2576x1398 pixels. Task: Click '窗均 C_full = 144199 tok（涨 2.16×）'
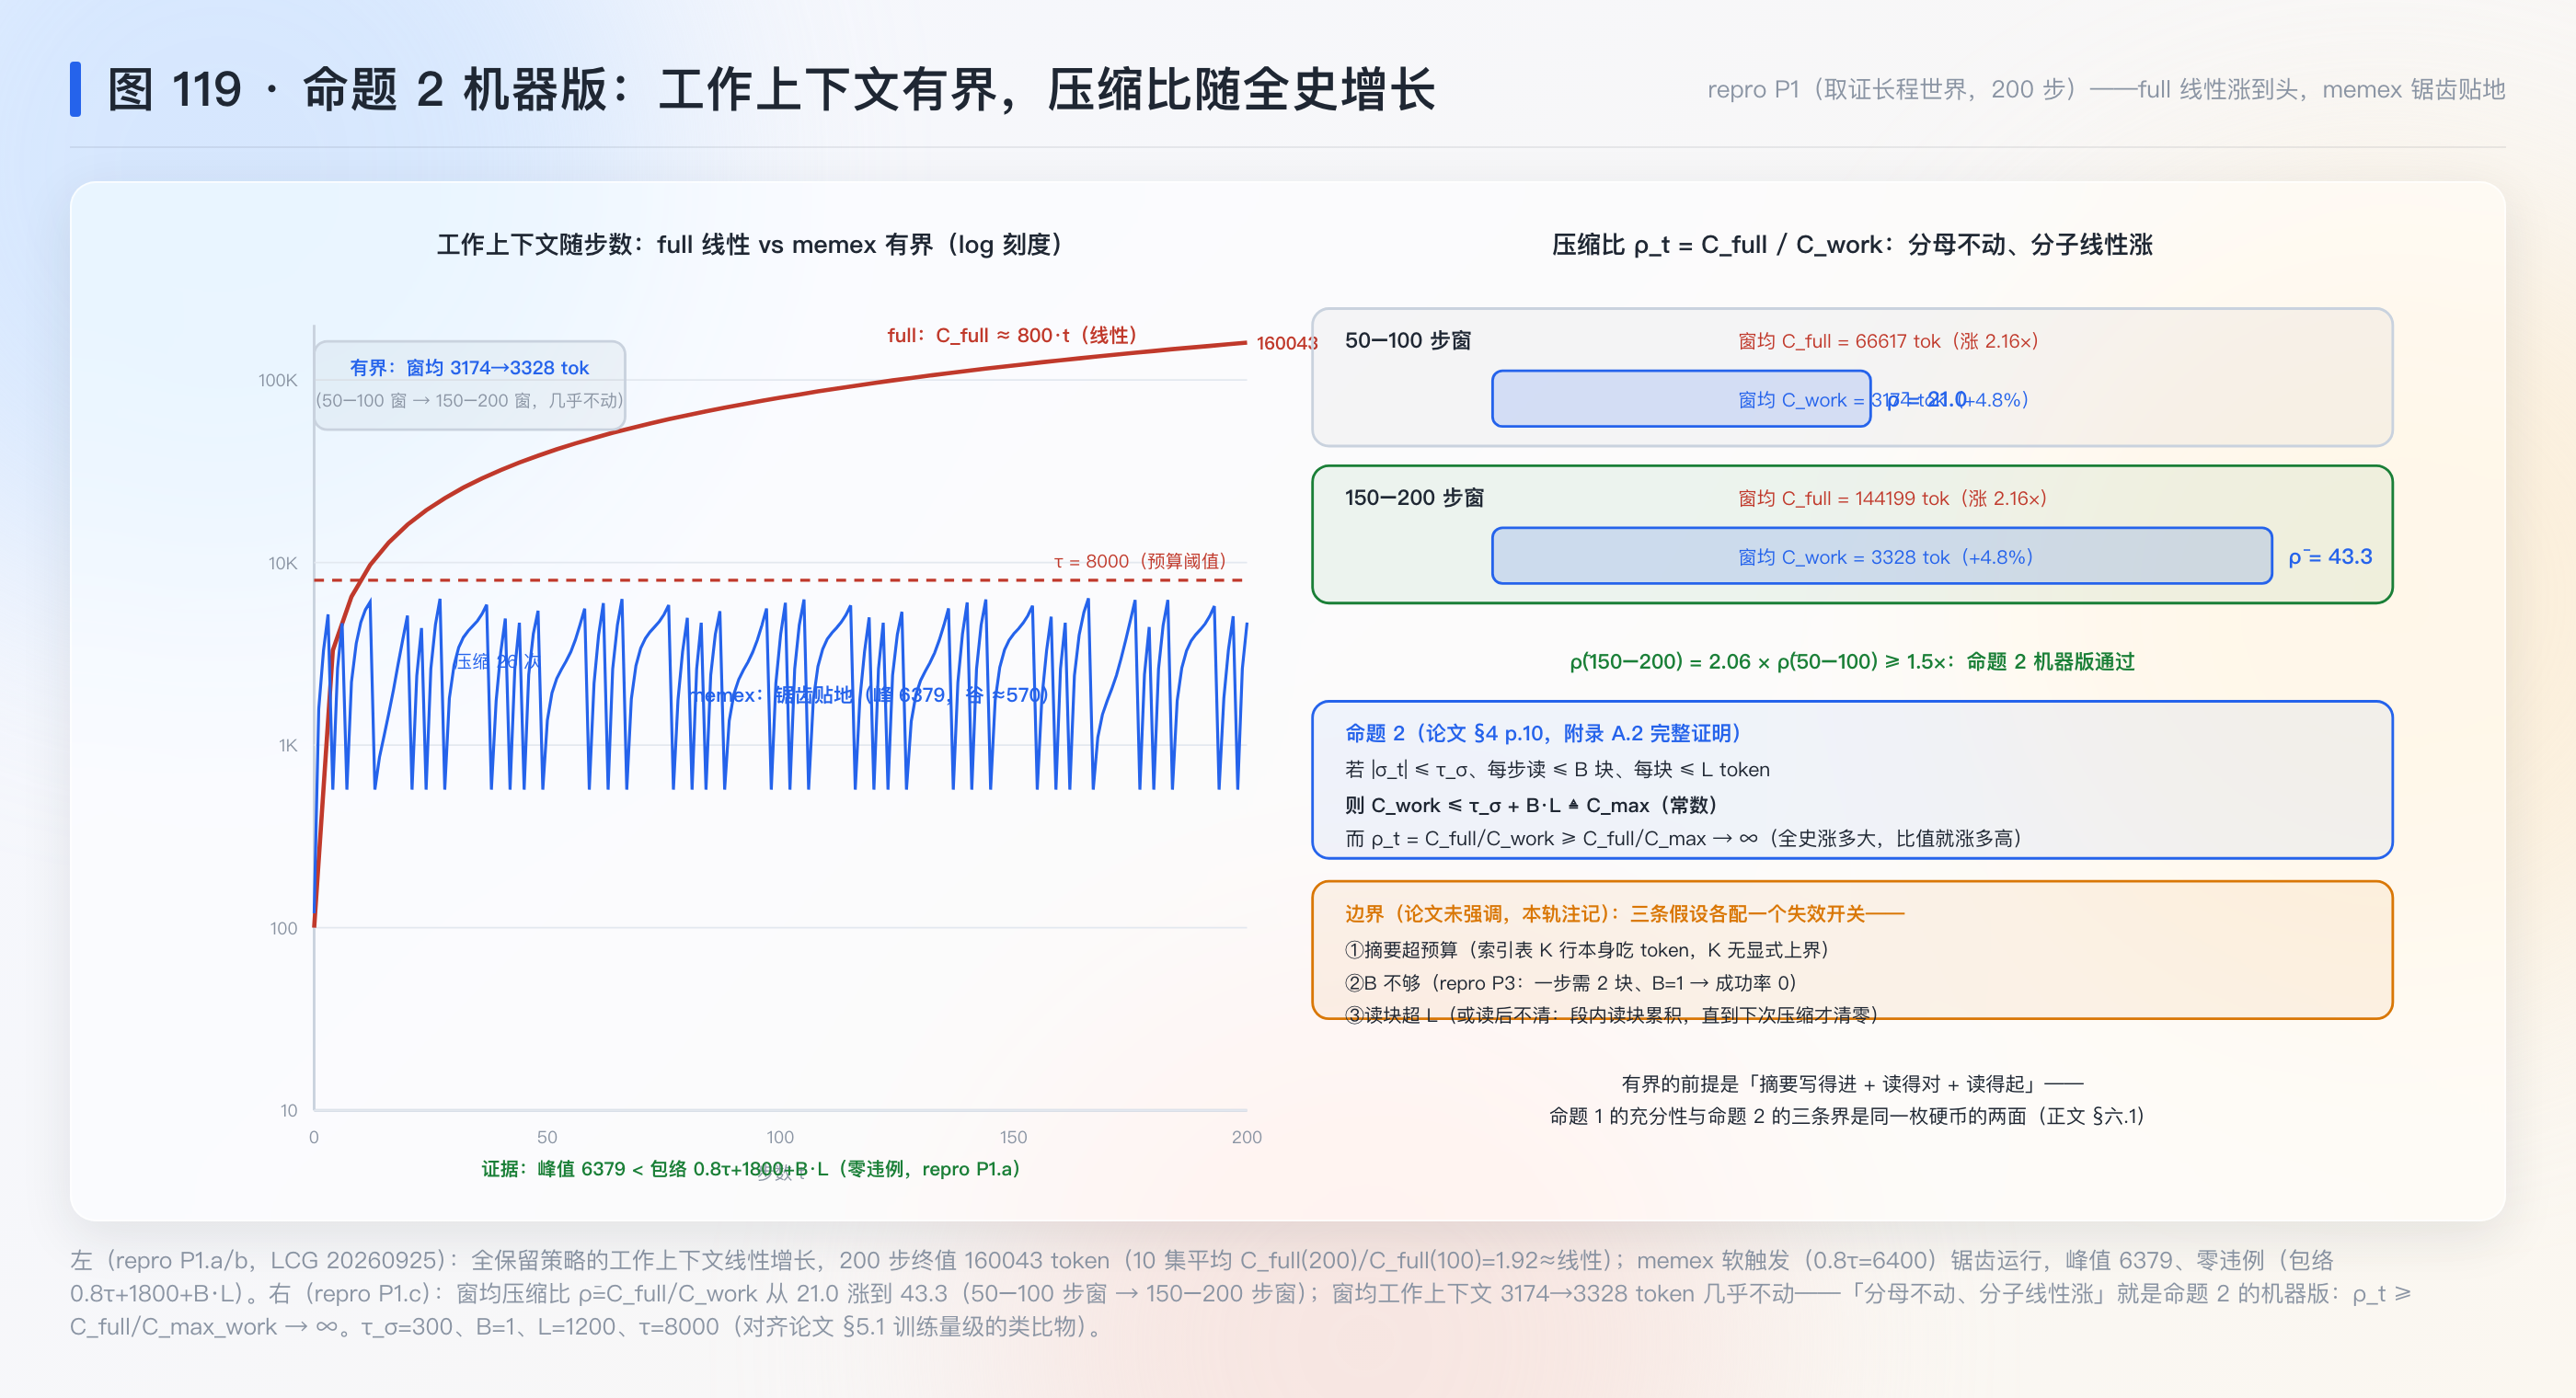(1893, 498)
